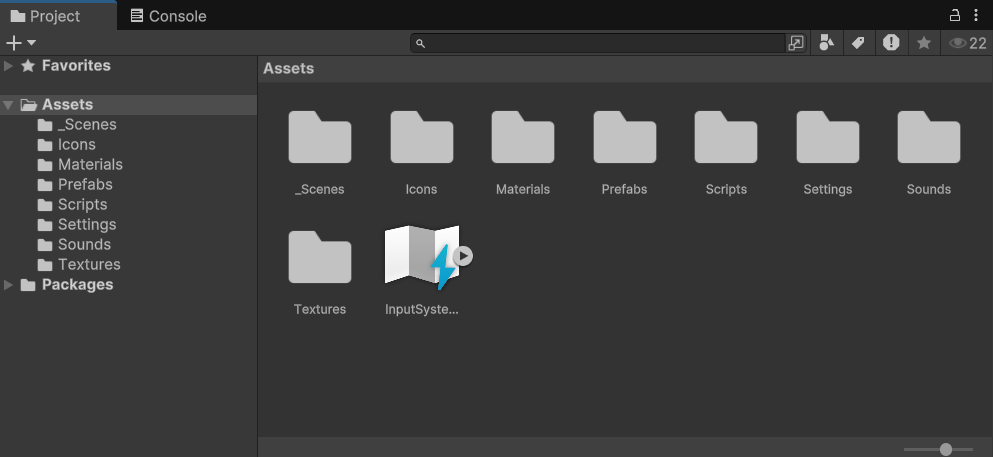Click the open folder icon beside Assets
The height and width of the screenshot is (457, 993).
28,105
